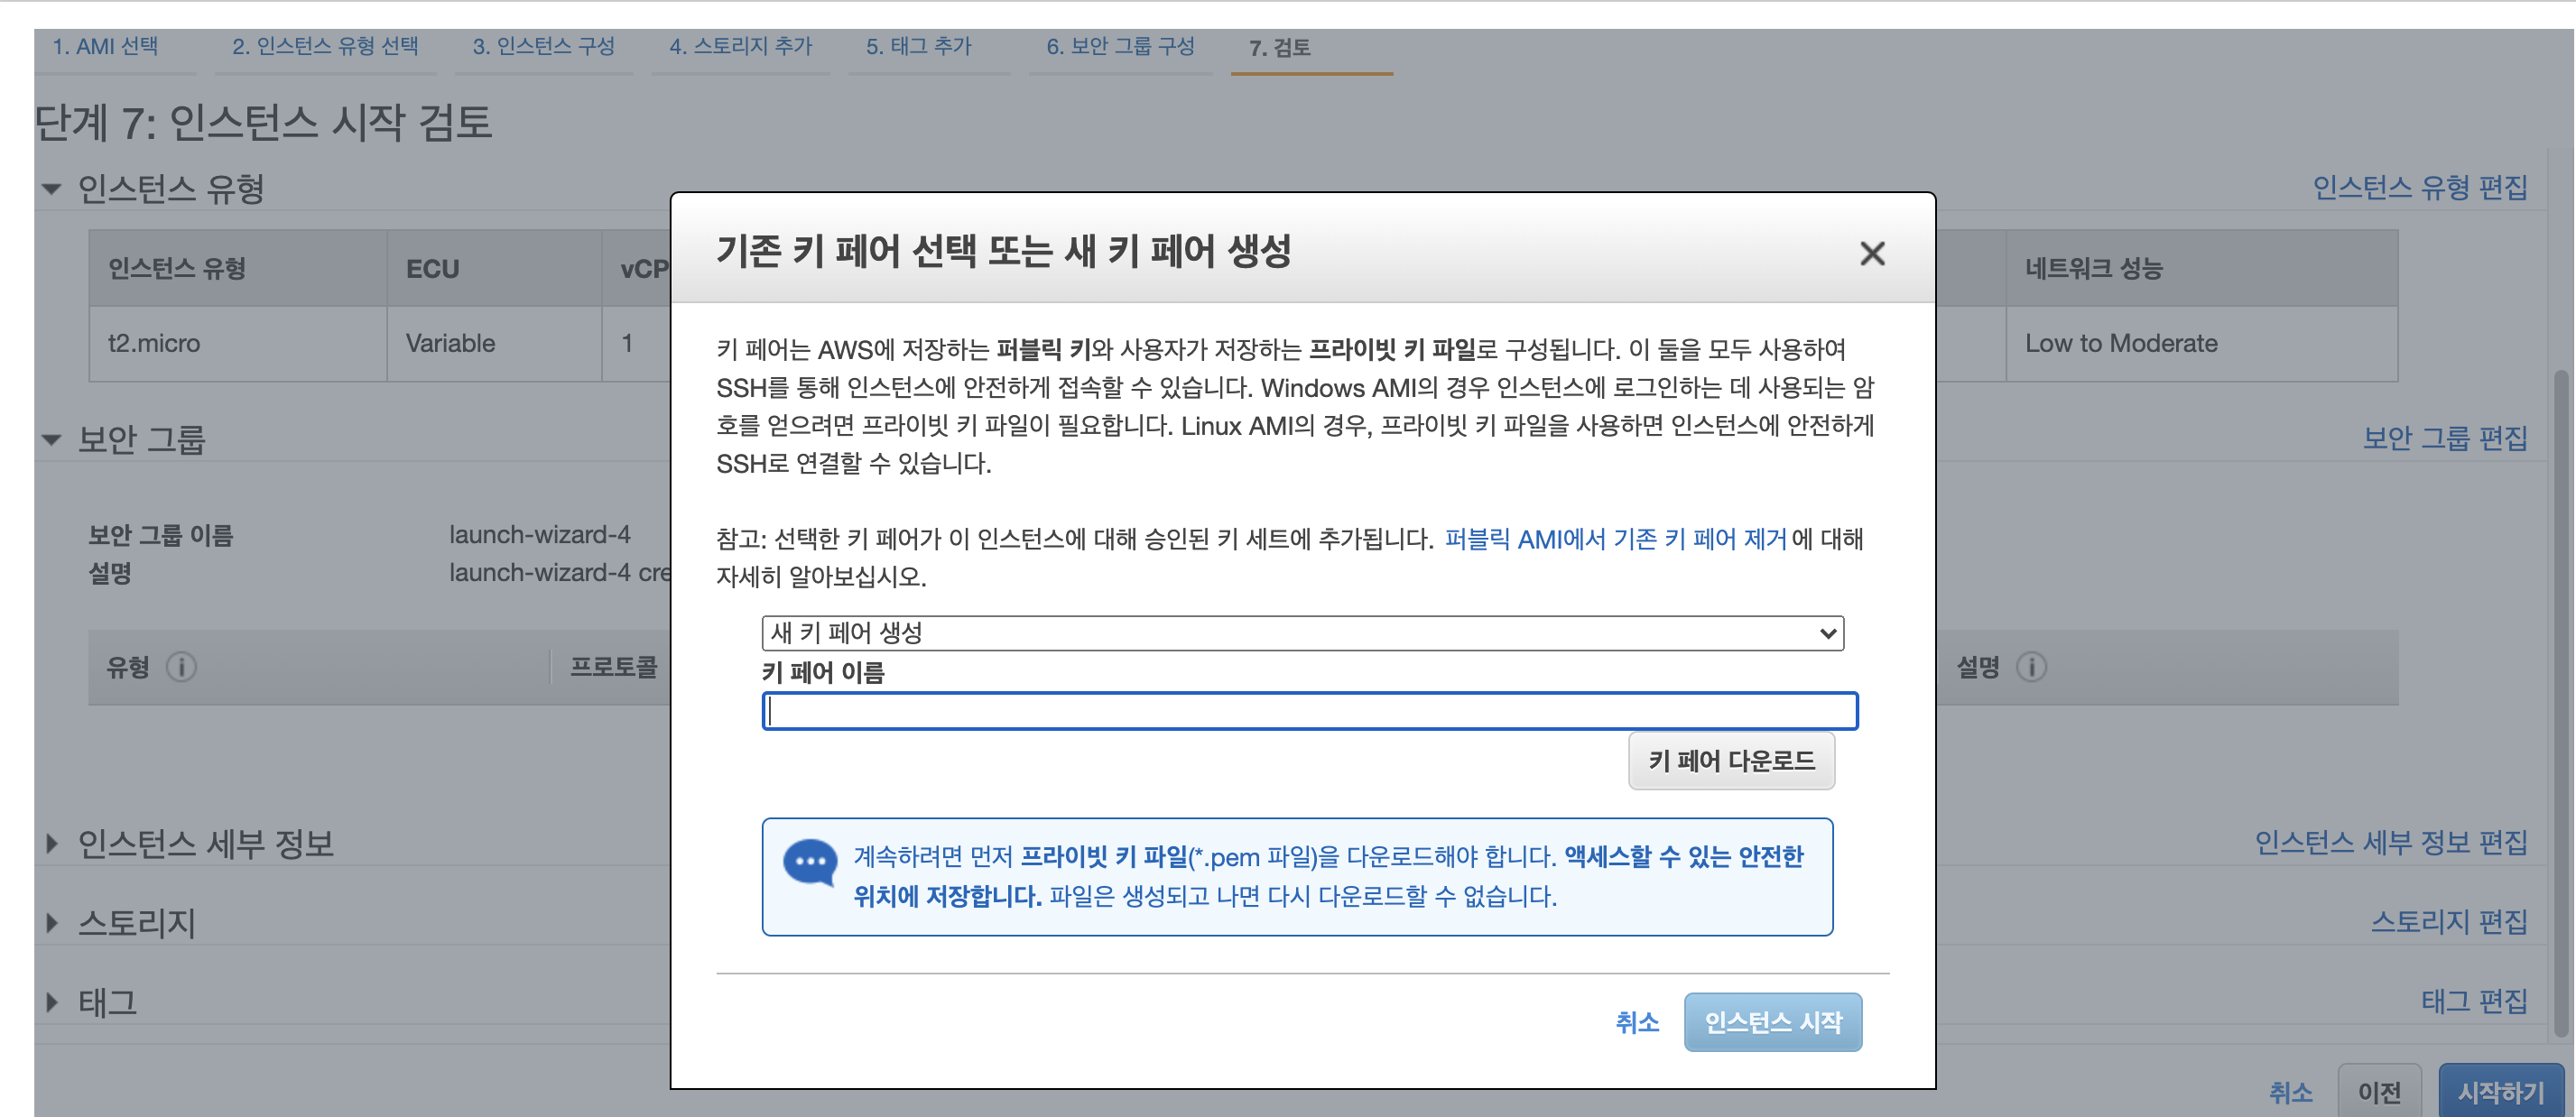
Task: Collapse the 보안 그룹 section
Action: coord(52,439)
